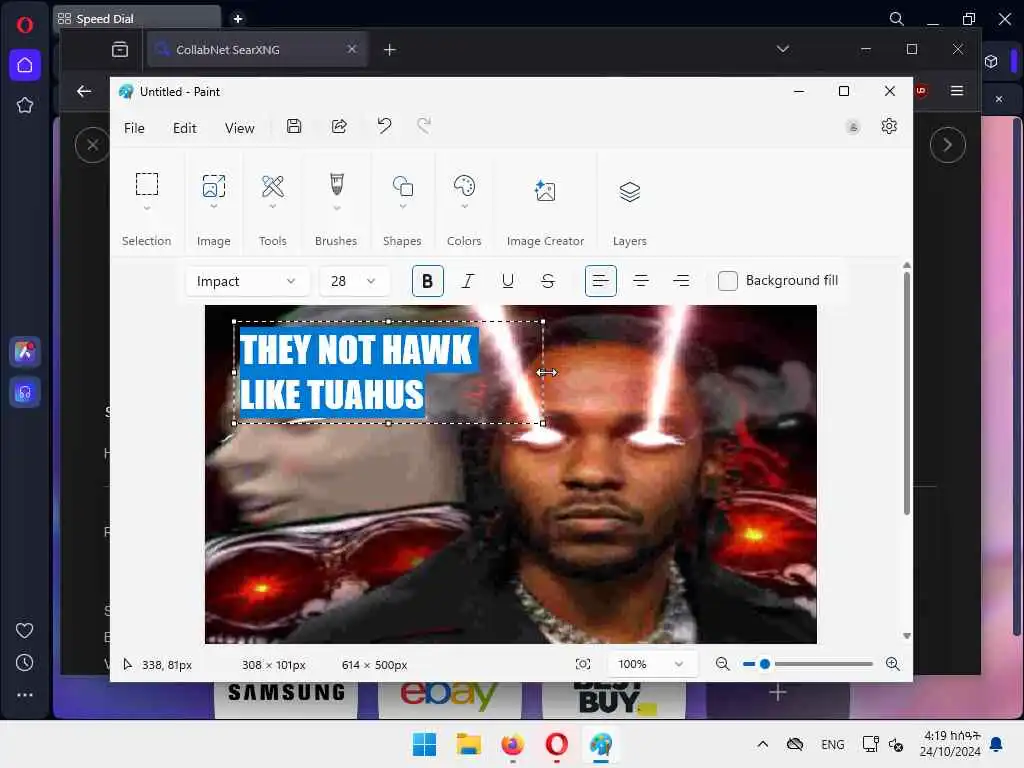The width and height of the screenshot is (1024, 768).
Task: Click the Paint vertical scrollbar
Action: [x=906, y=394]
